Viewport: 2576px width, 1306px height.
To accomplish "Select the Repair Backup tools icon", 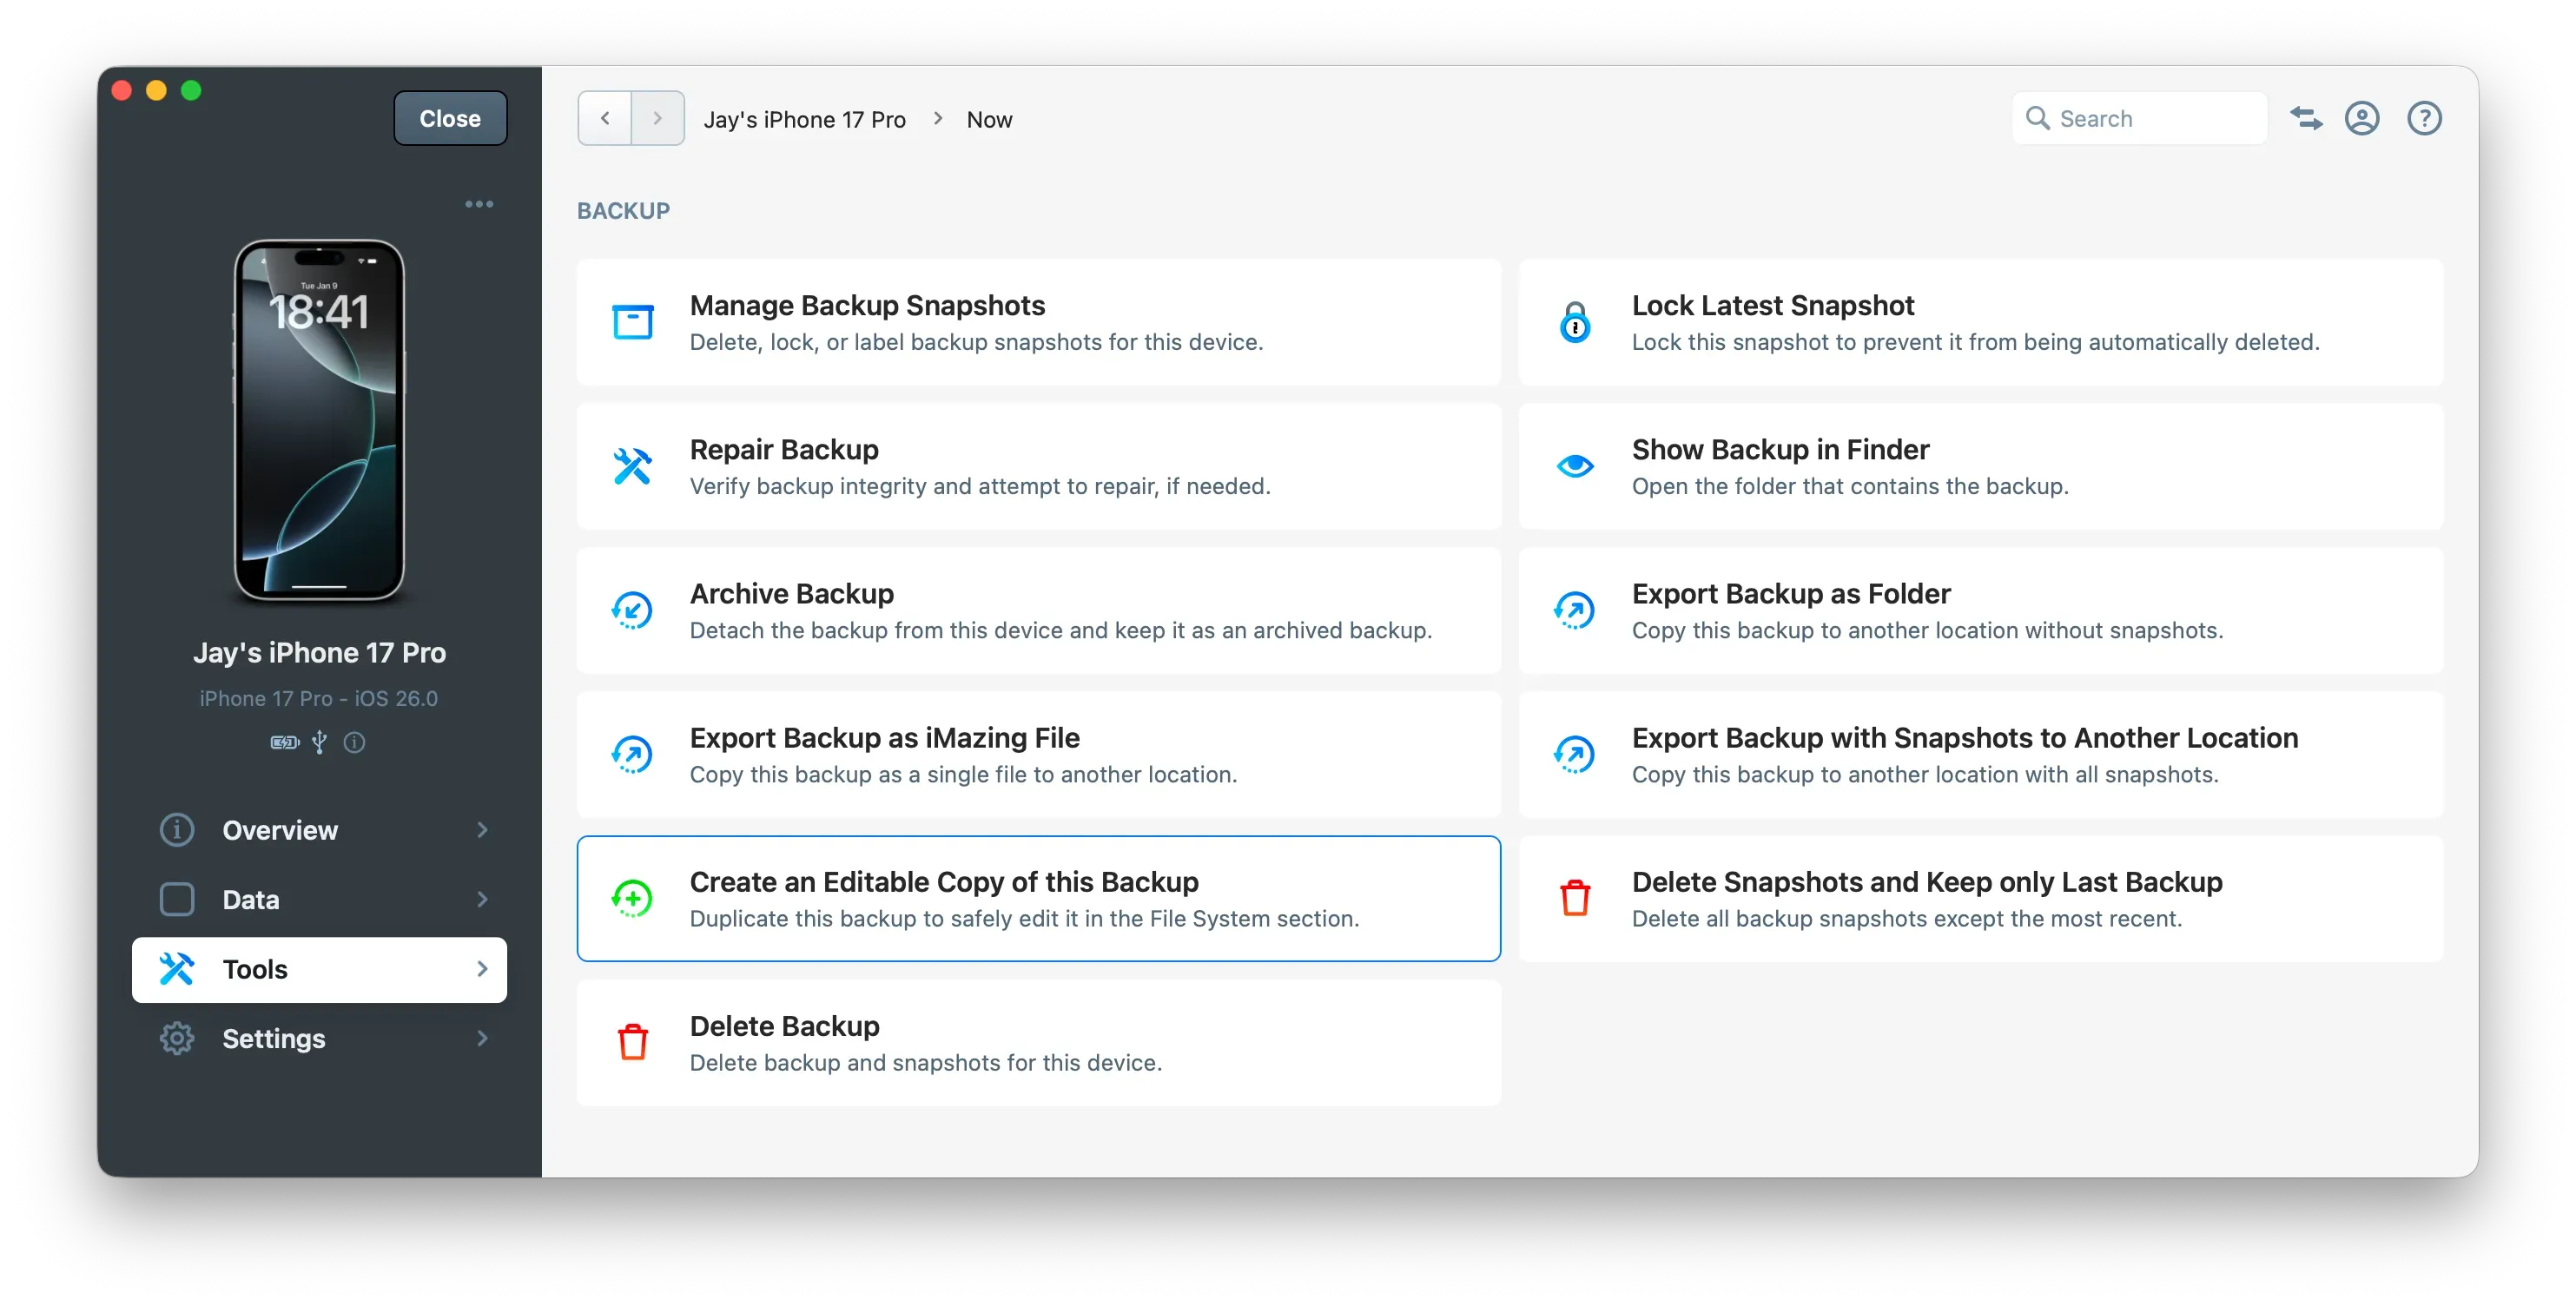I will (633, 466).
